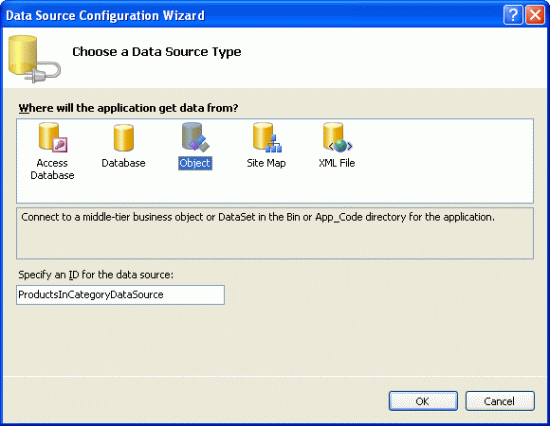
Task: Click the 'Access Database' text label
Action: 52,169
